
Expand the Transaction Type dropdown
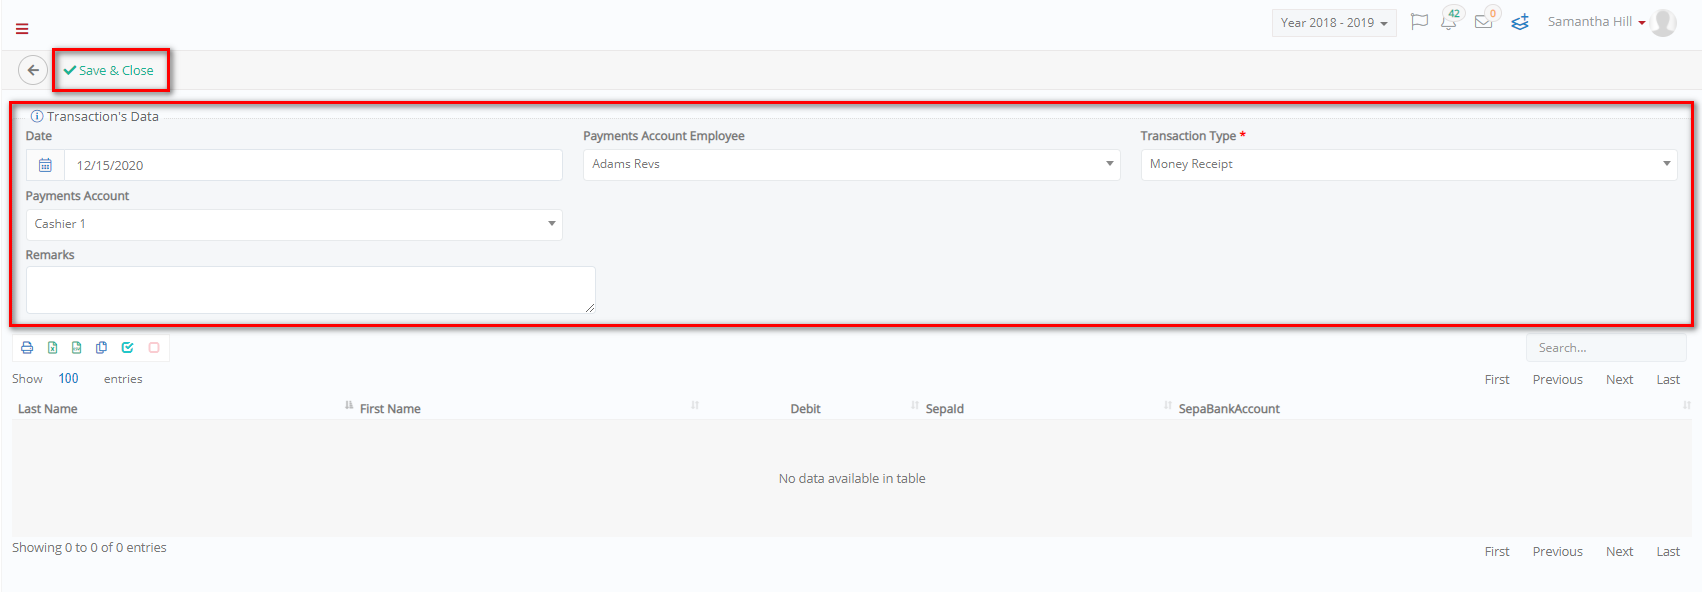click(1409, 165)
